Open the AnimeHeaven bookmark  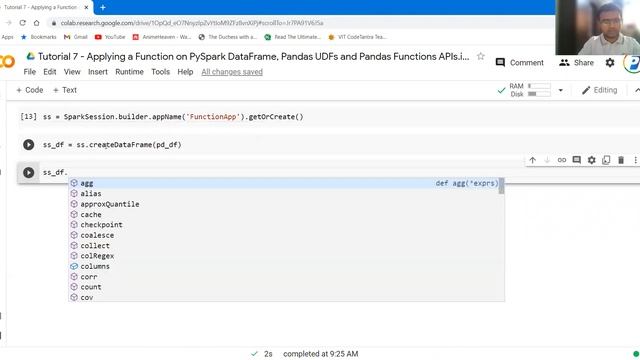click(161, 37)
